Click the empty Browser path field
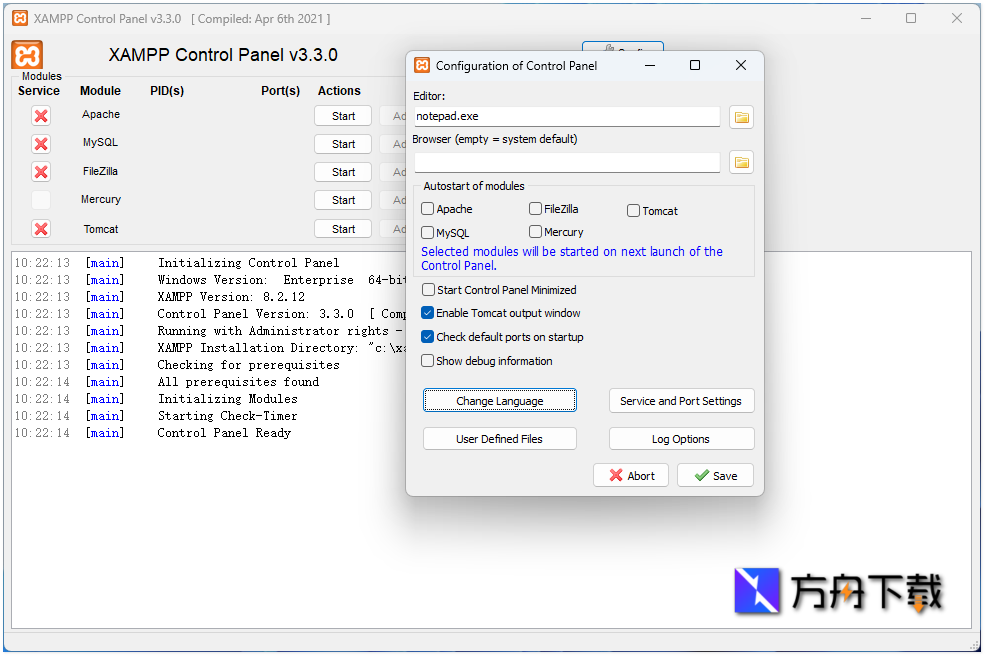Viewport: 985px width, 656px height. click(x=567, y=162)
